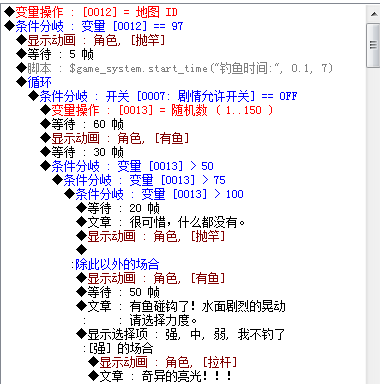The height and width of the screenshot is (384, 380).
Task: Select the 等待 : 20 帧 line
Action: [118, 208]
